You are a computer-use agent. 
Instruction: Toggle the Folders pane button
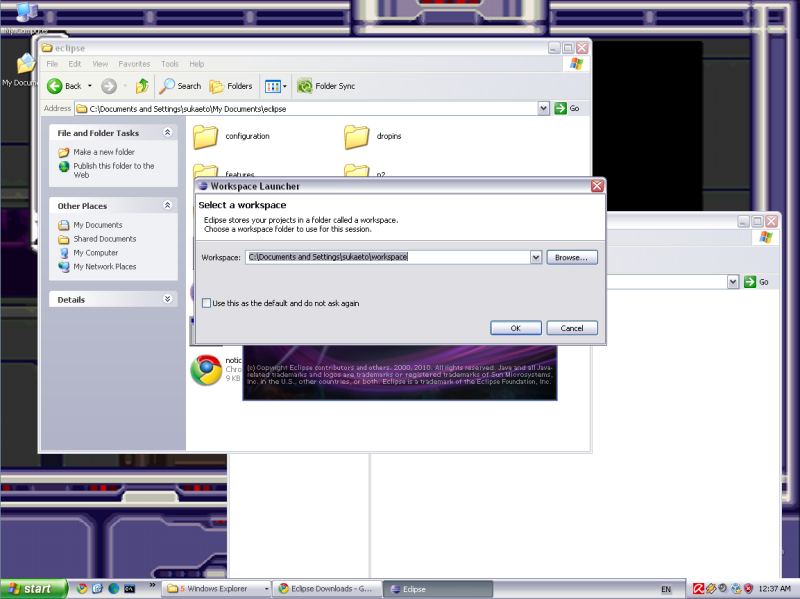230,86
